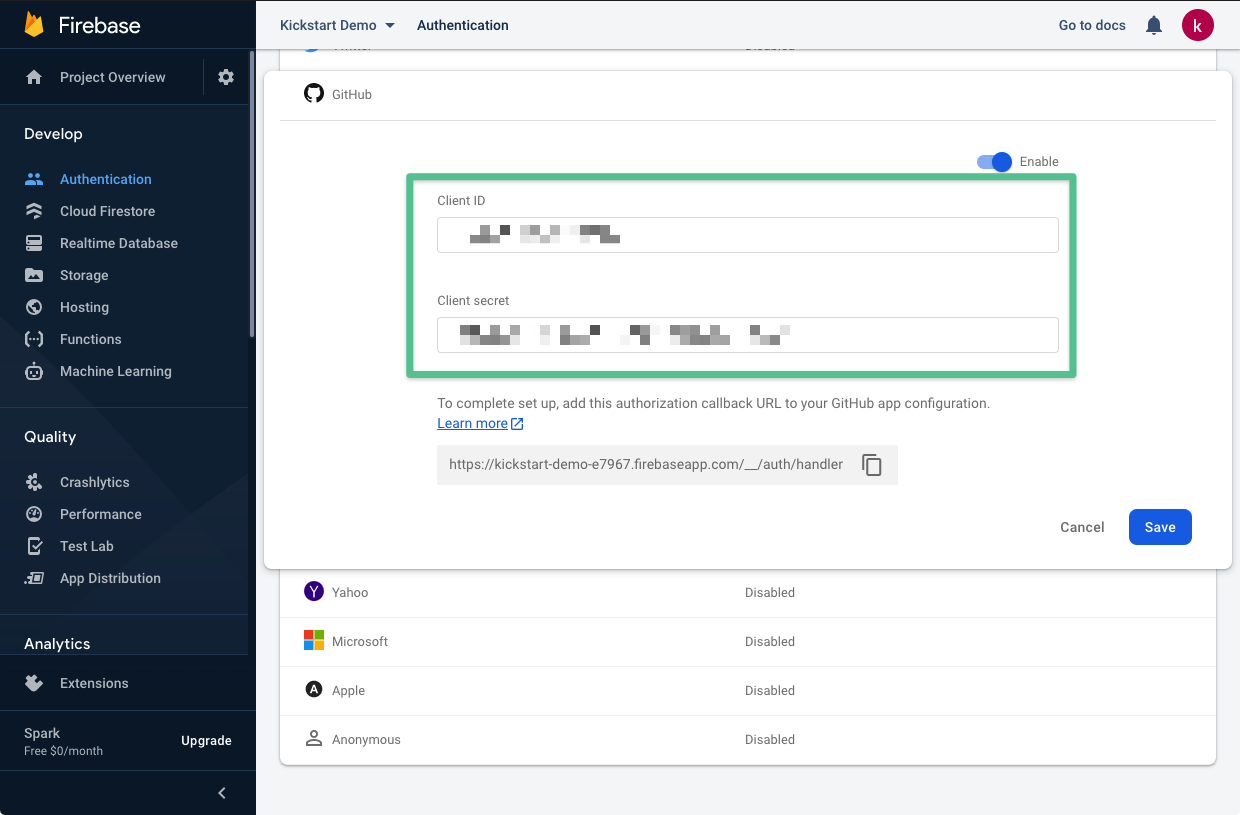Click the Client secret input field

[x=748, y=335]
